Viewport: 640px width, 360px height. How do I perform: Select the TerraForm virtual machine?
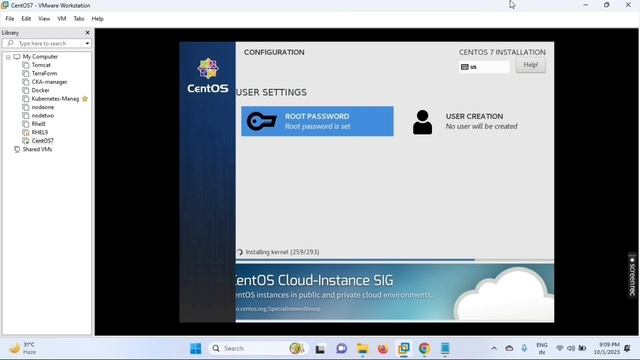coord(44,73)
